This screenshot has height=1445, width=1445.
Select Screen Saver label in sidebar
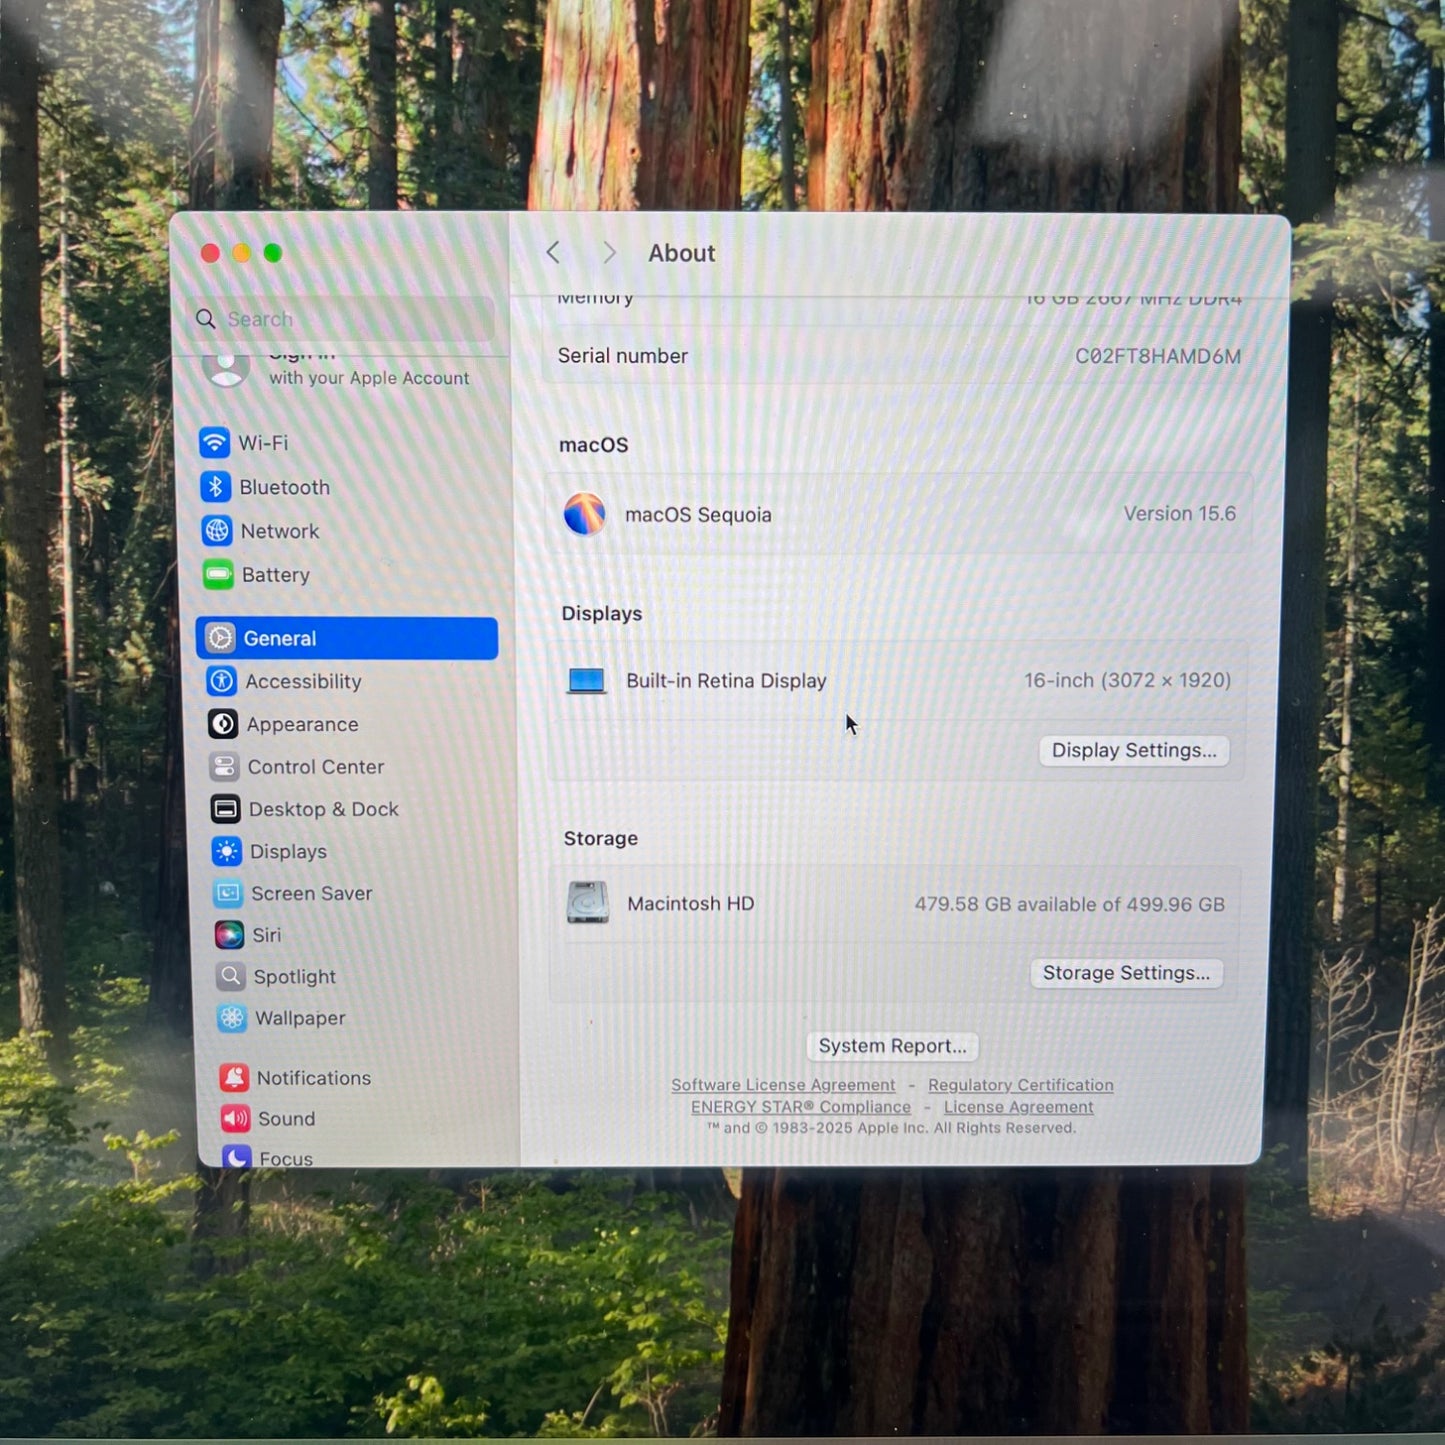click(312, 893)
